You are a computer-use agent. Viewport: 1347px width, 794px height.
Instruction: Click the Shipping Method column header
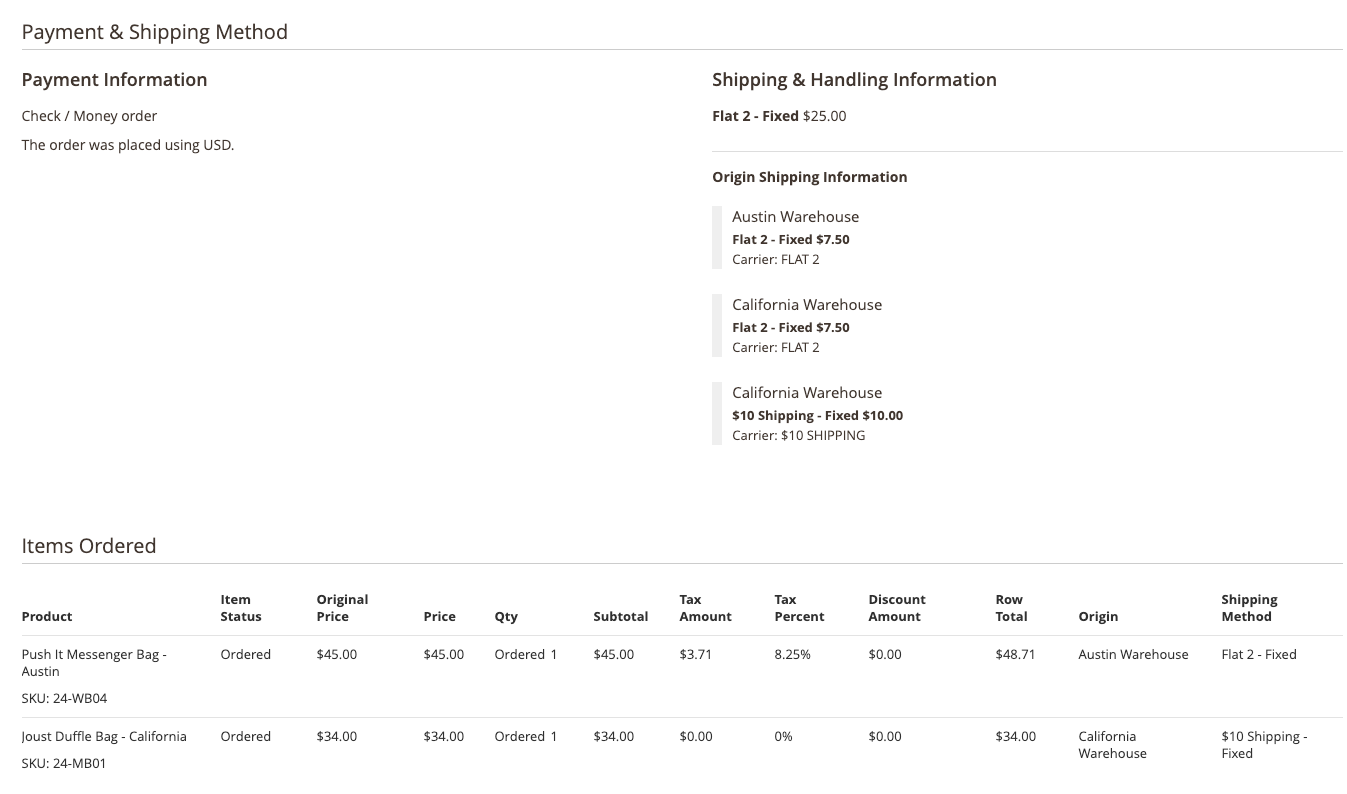click(1249, 608)
